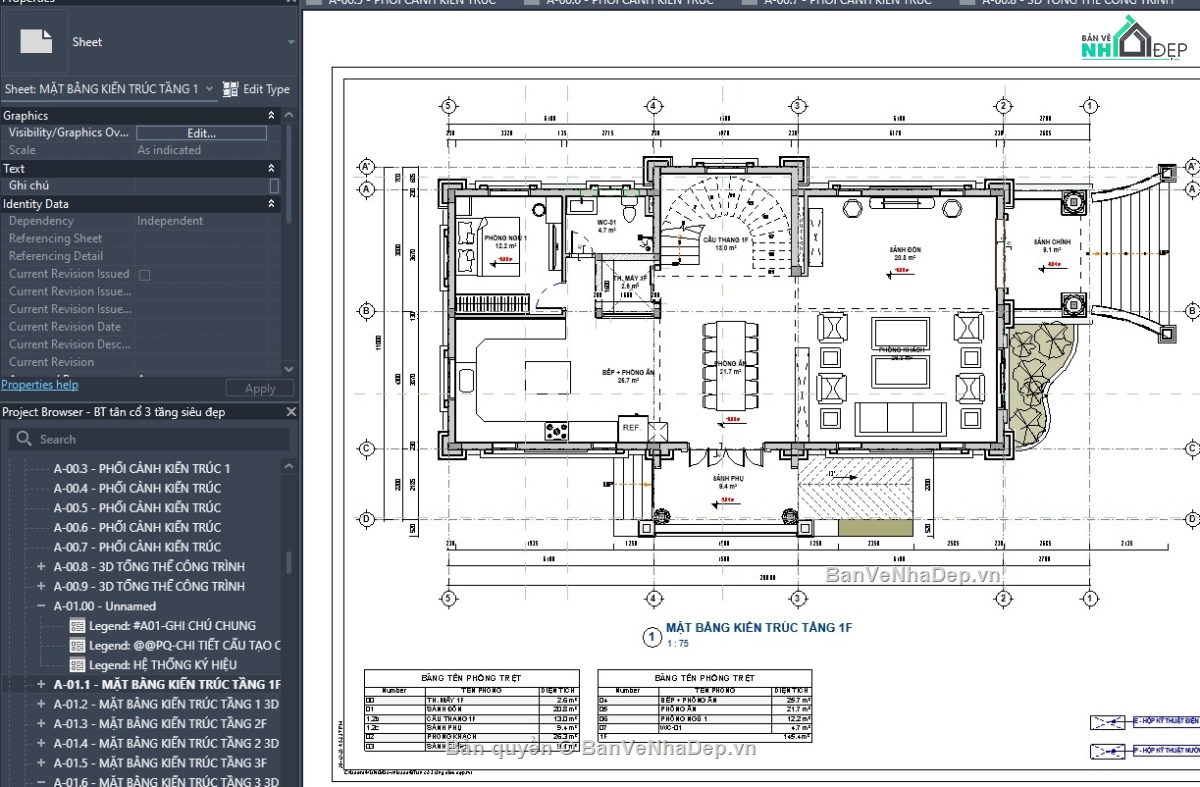Viewport: 1200px width, 787px height.
Task: Click the icon of Legend @@PQ-CHI TIẾT CẤU TẠO
Action: [x=78, y=645]
